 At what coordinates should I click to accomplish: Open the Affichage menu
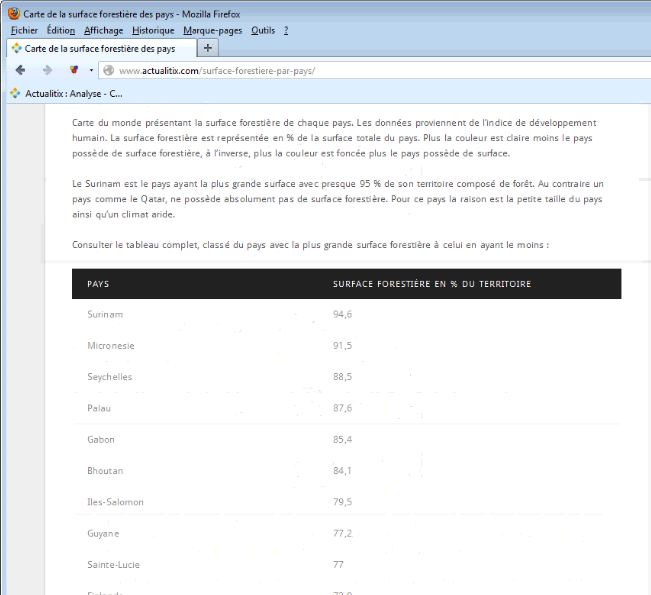coord(103,30)
